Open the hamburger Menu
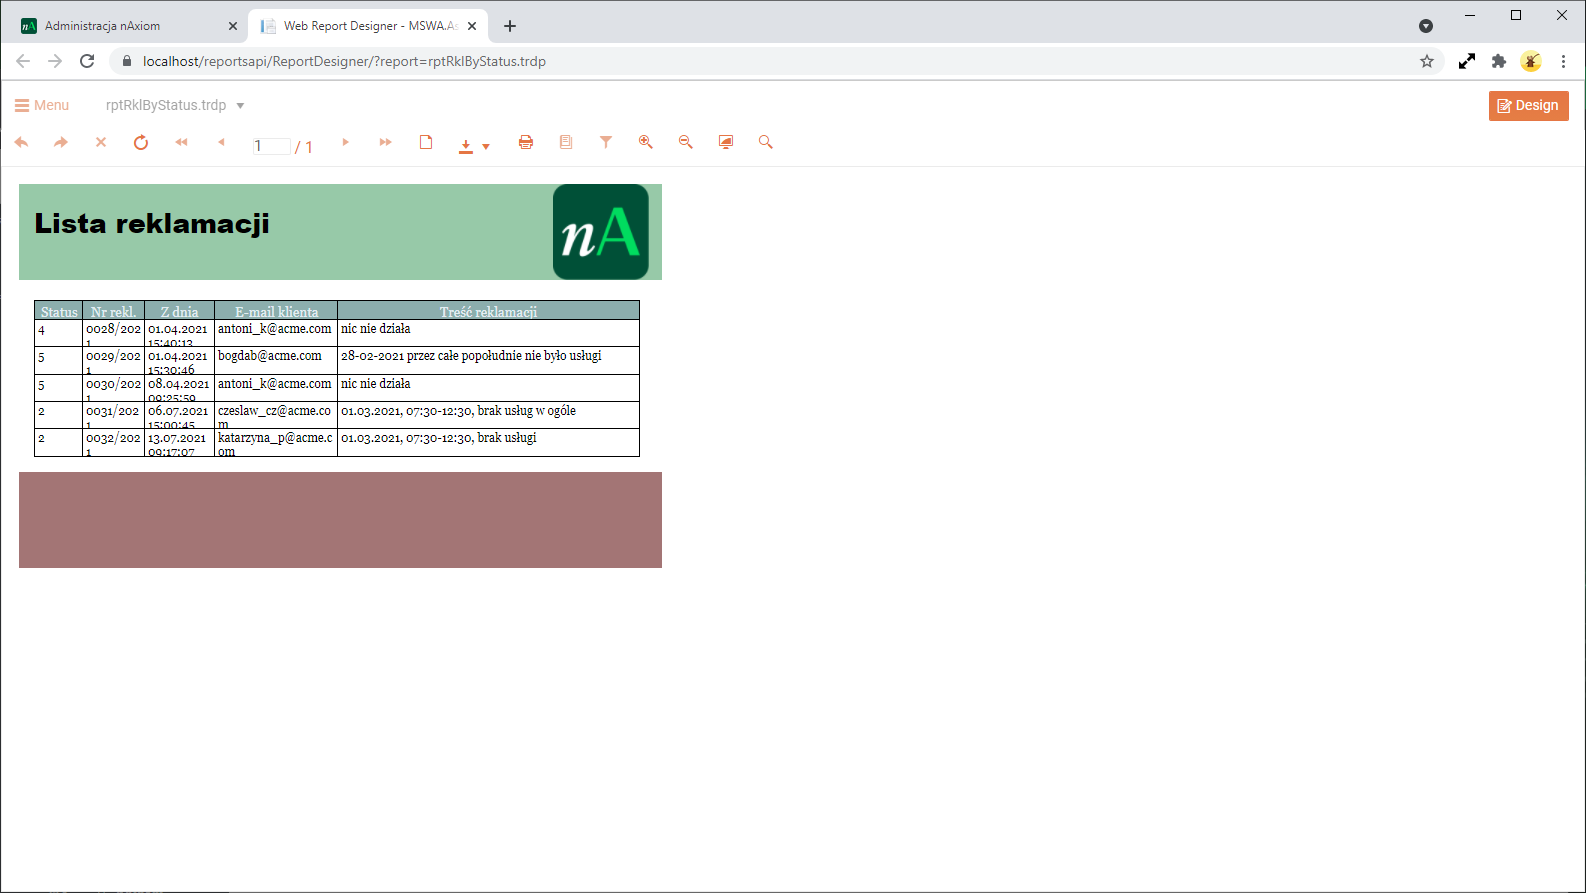The height and width of the screenshot is (893, 1586). (42, 105)
